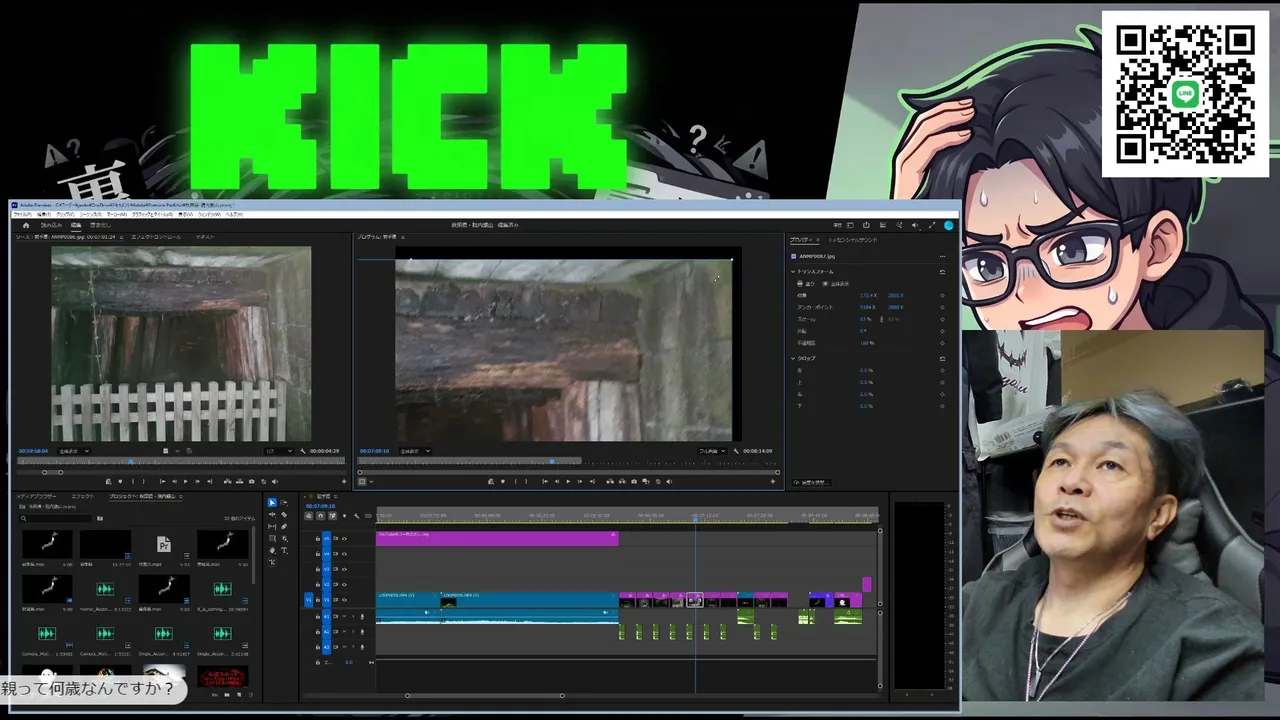Image resolution: width=1280 pixels, height=720 pixels.
Task: Open the Program monitor button editor plus
Action: click(x=772, y=482)
